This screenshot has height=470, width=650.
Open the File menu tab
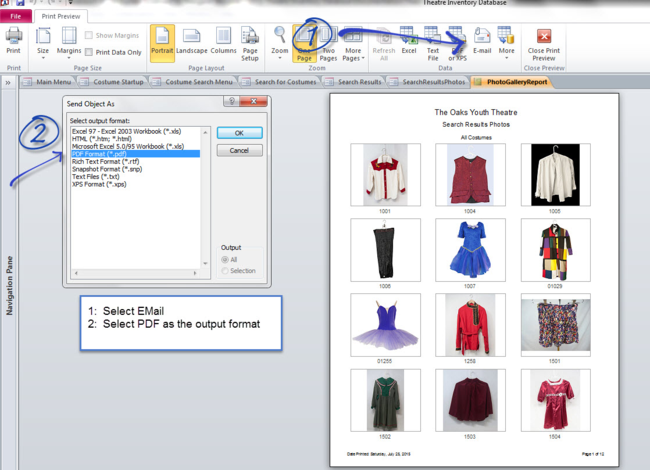pyautogui.click(x=16, y=17)
